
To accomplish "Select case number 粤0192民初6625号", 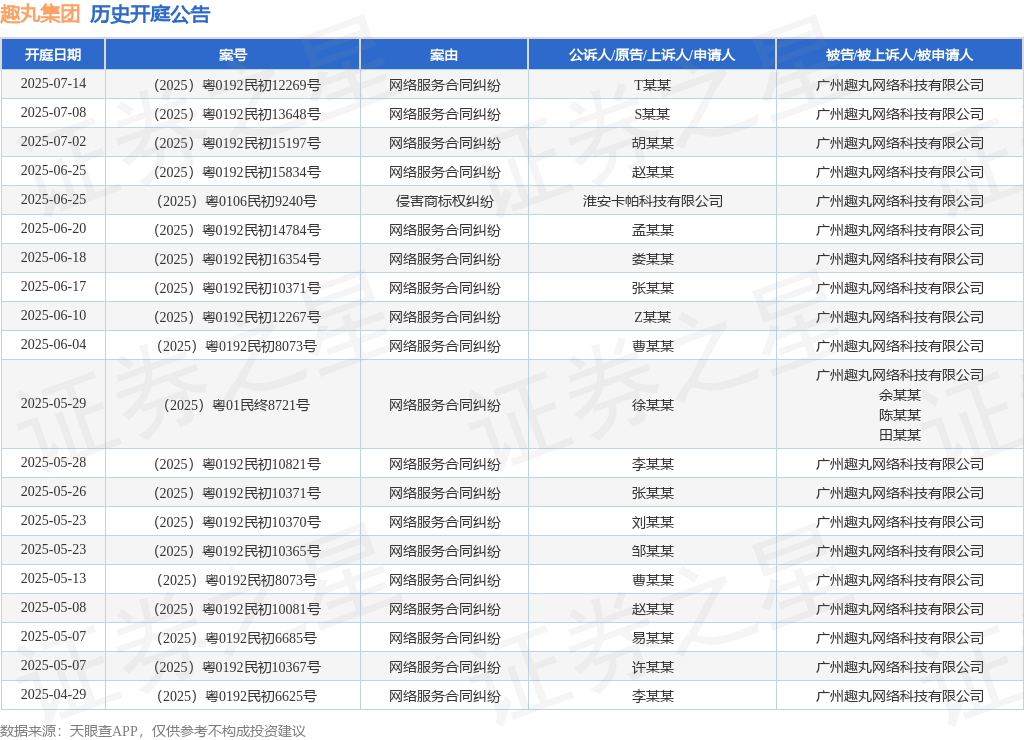I will 236,696.
